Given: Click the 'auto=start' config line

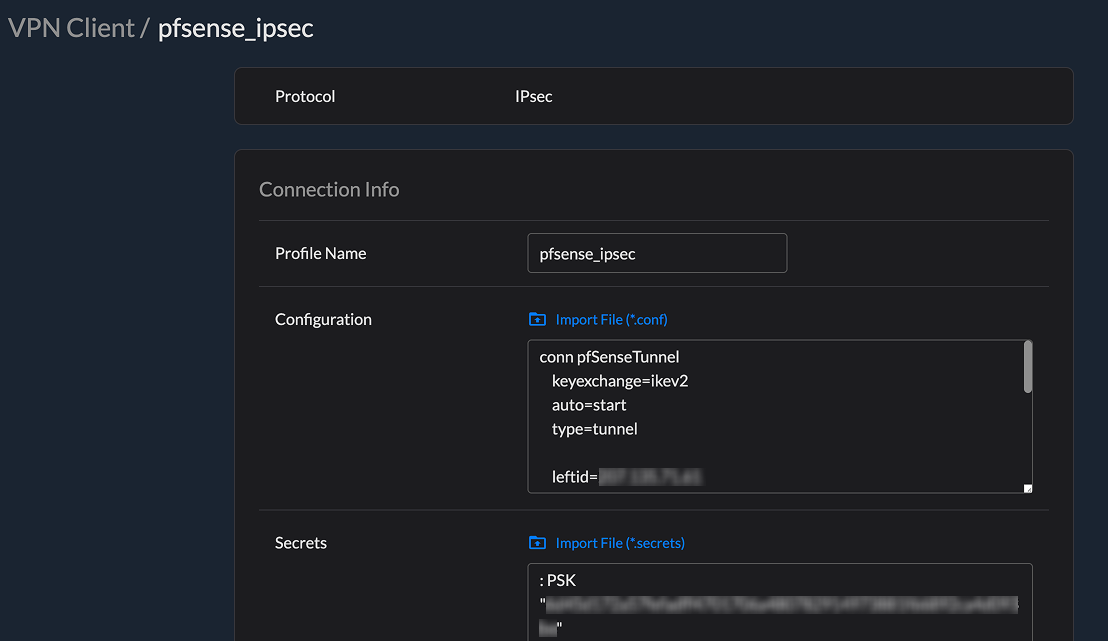Looking at the screenshot, I should (x=589, y=405).
